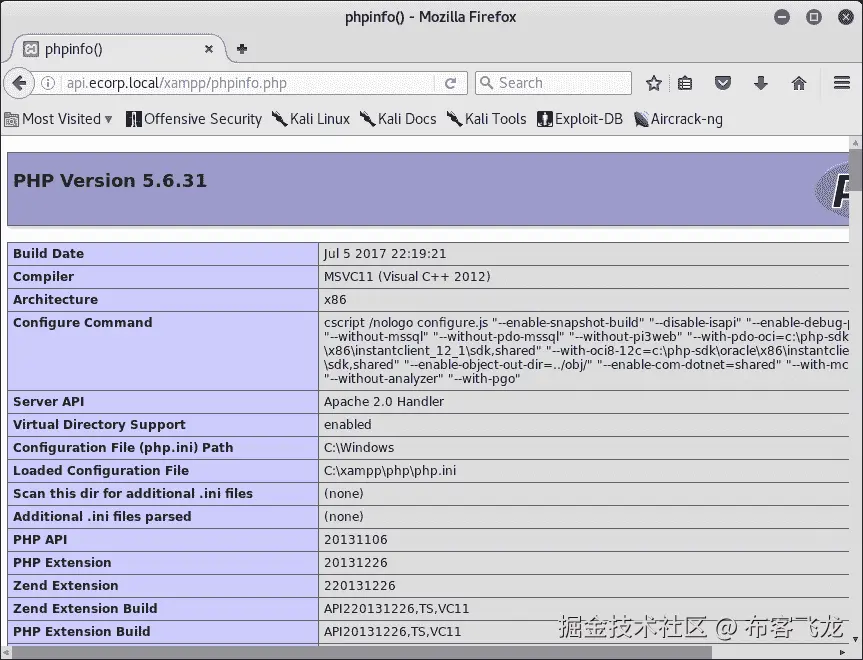Select the 'PHP Version 5.6.31' heading

pyautogui.click(x=110, y=181)
